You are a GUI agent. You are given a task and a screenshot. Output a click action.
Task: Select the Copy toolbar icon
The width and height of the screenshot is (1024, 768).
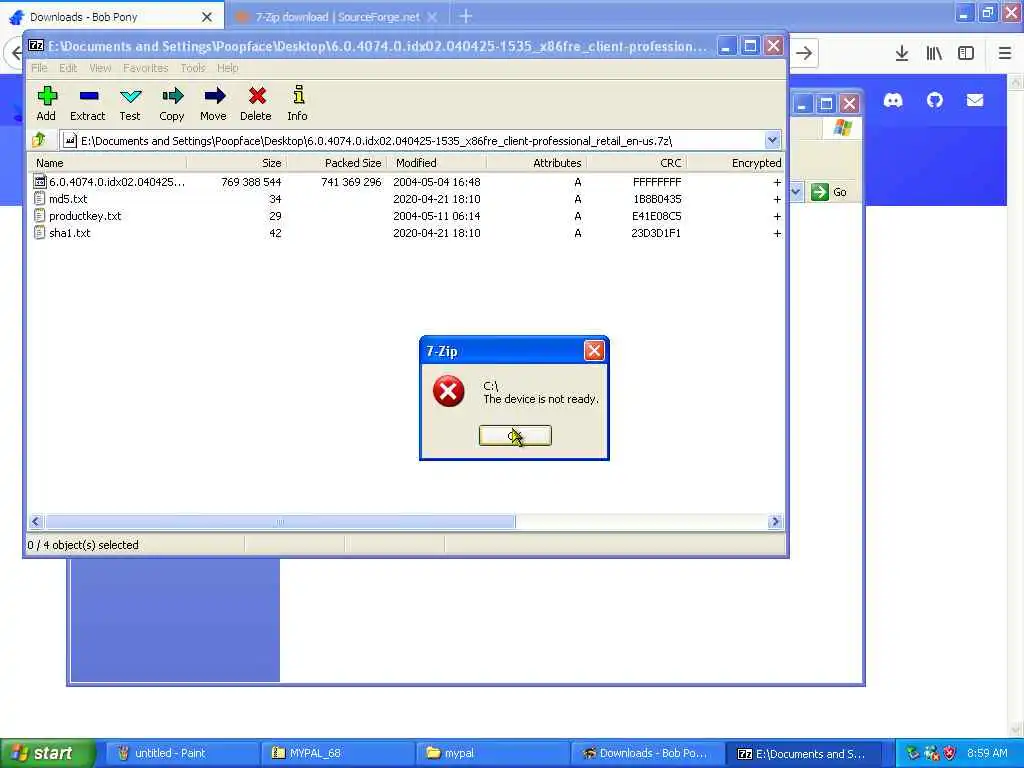tap(172, 103)
